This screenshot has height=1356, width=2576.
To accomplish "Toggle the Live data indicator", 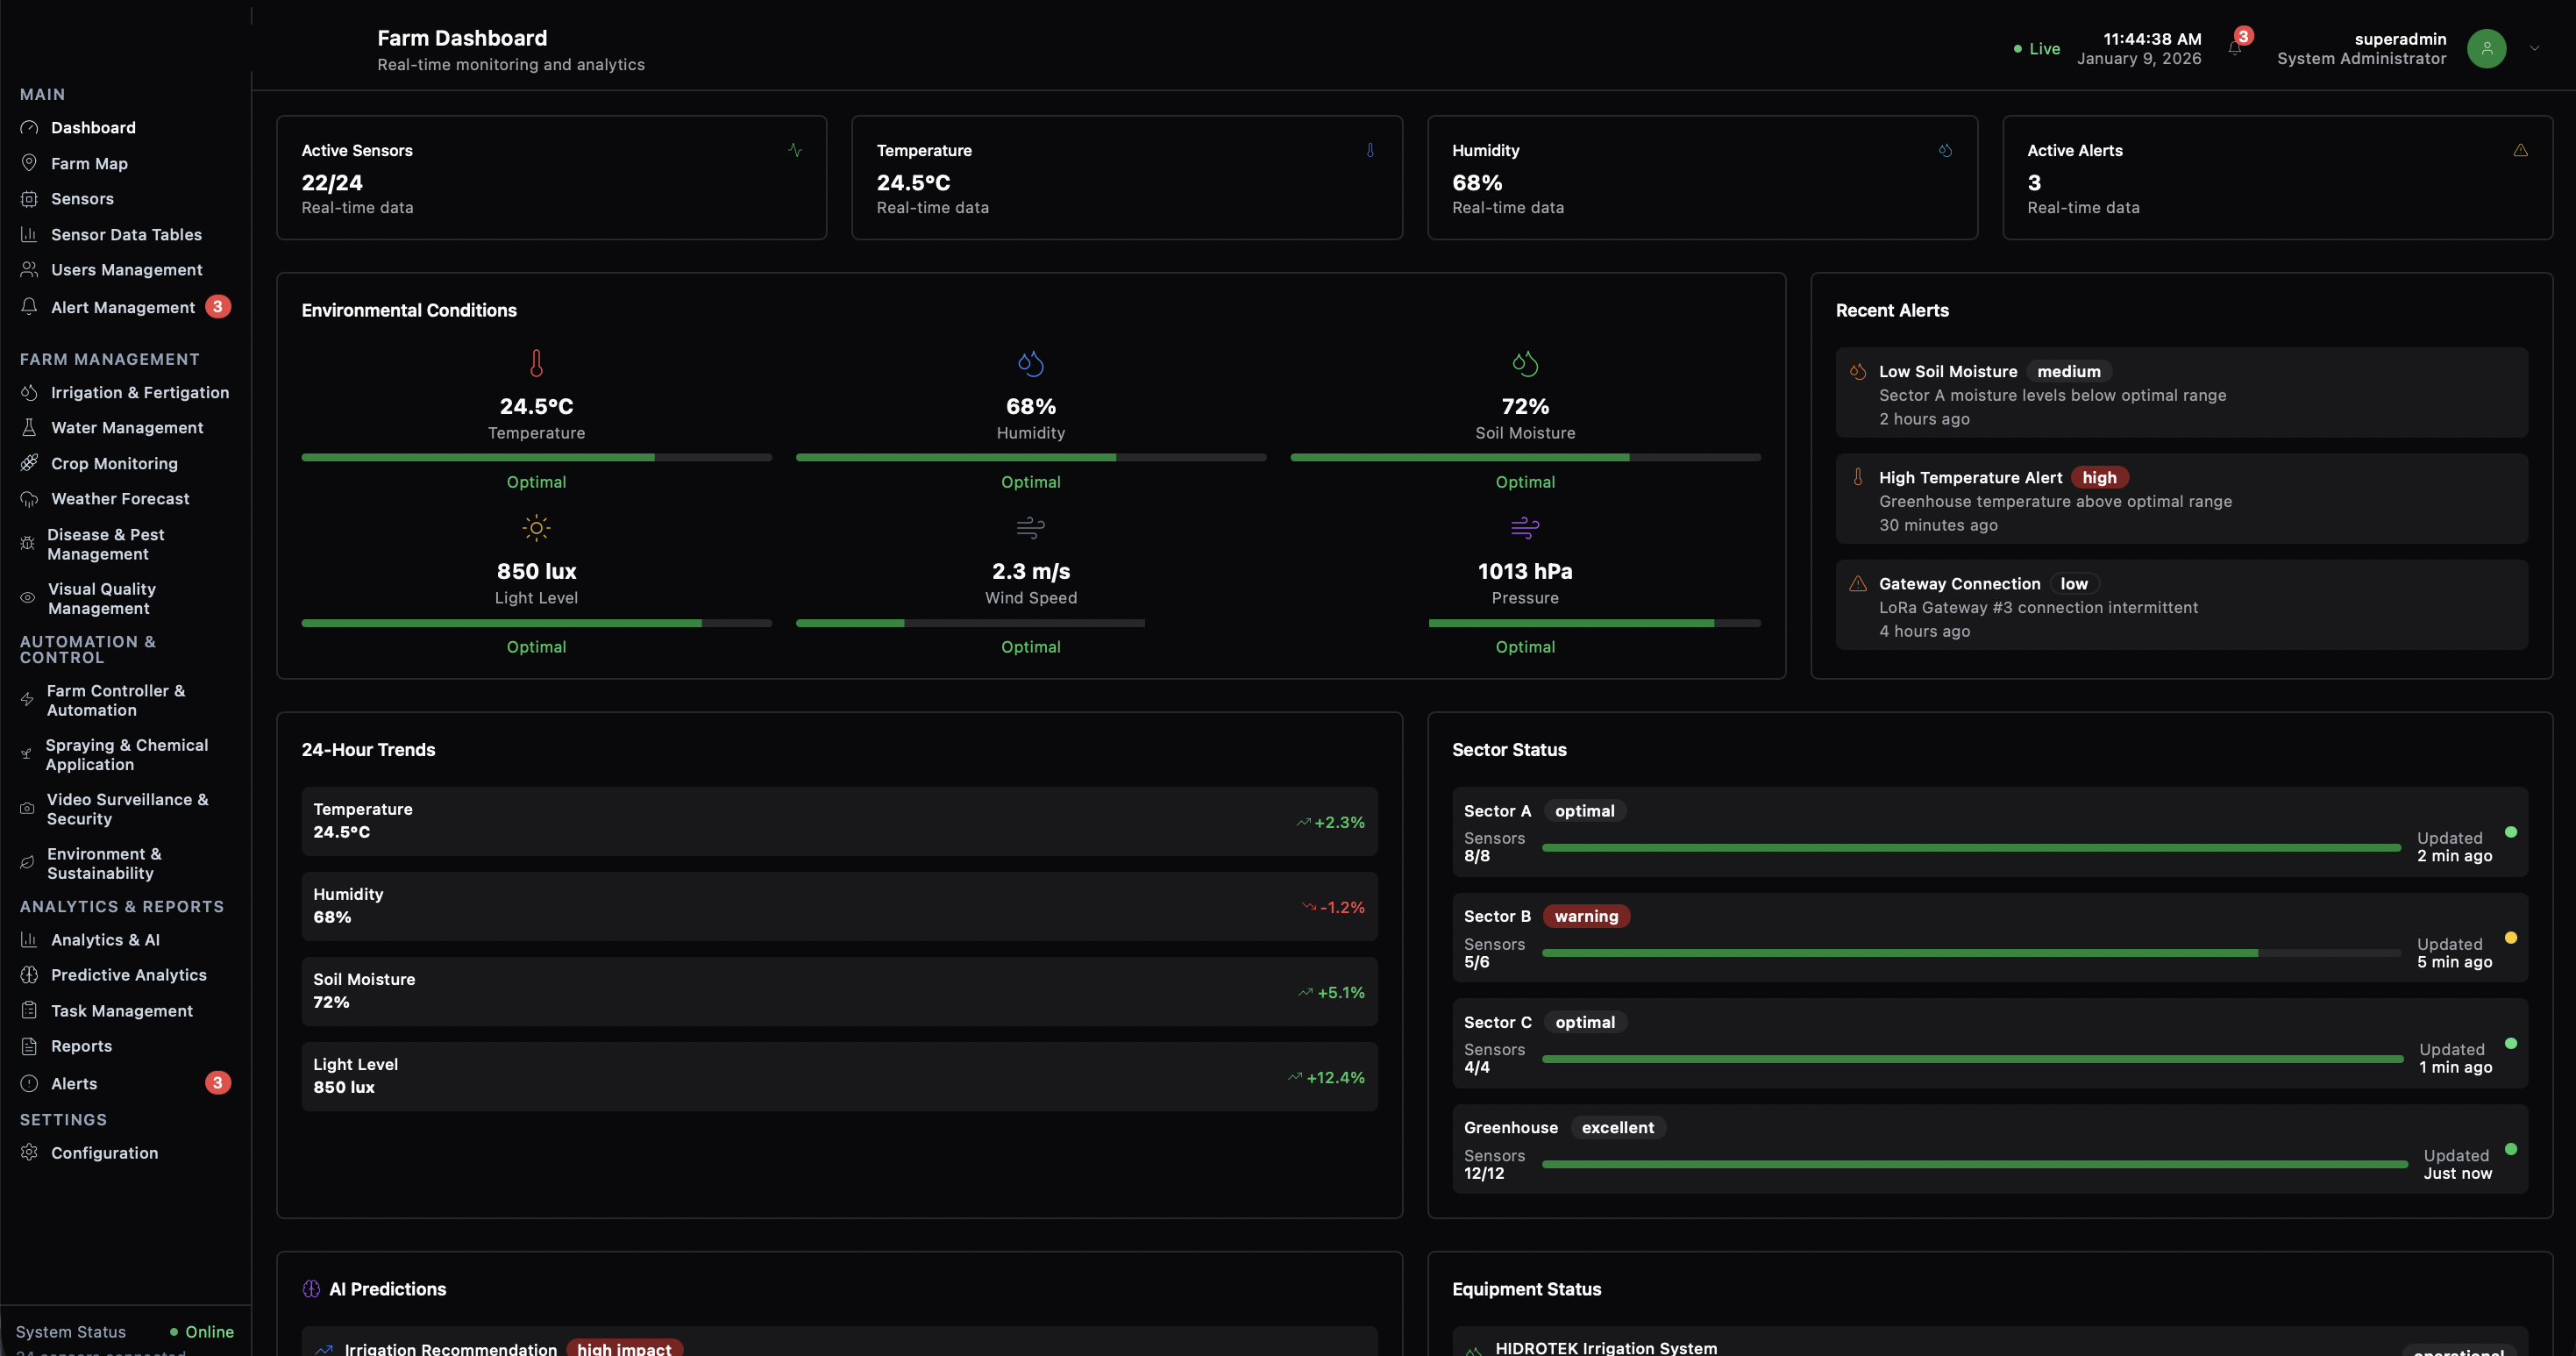I will click(x=2037, y=48).
